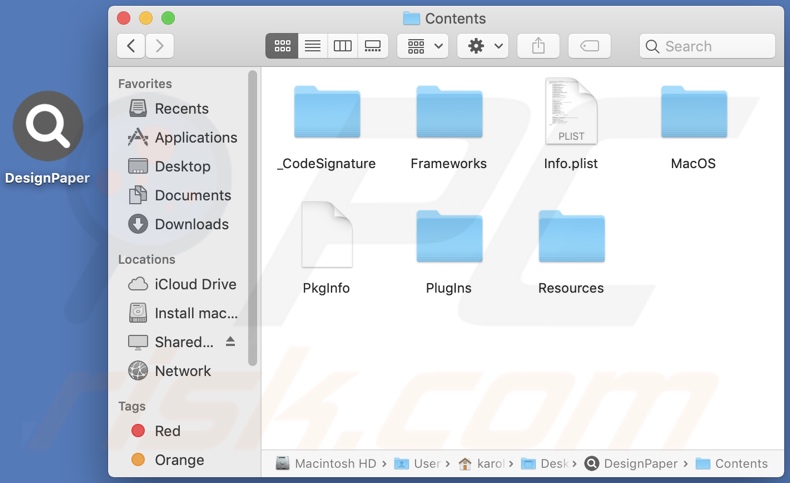Zoom the Contents window with green button
The image size is (790, 483).
tap(168, 18)
